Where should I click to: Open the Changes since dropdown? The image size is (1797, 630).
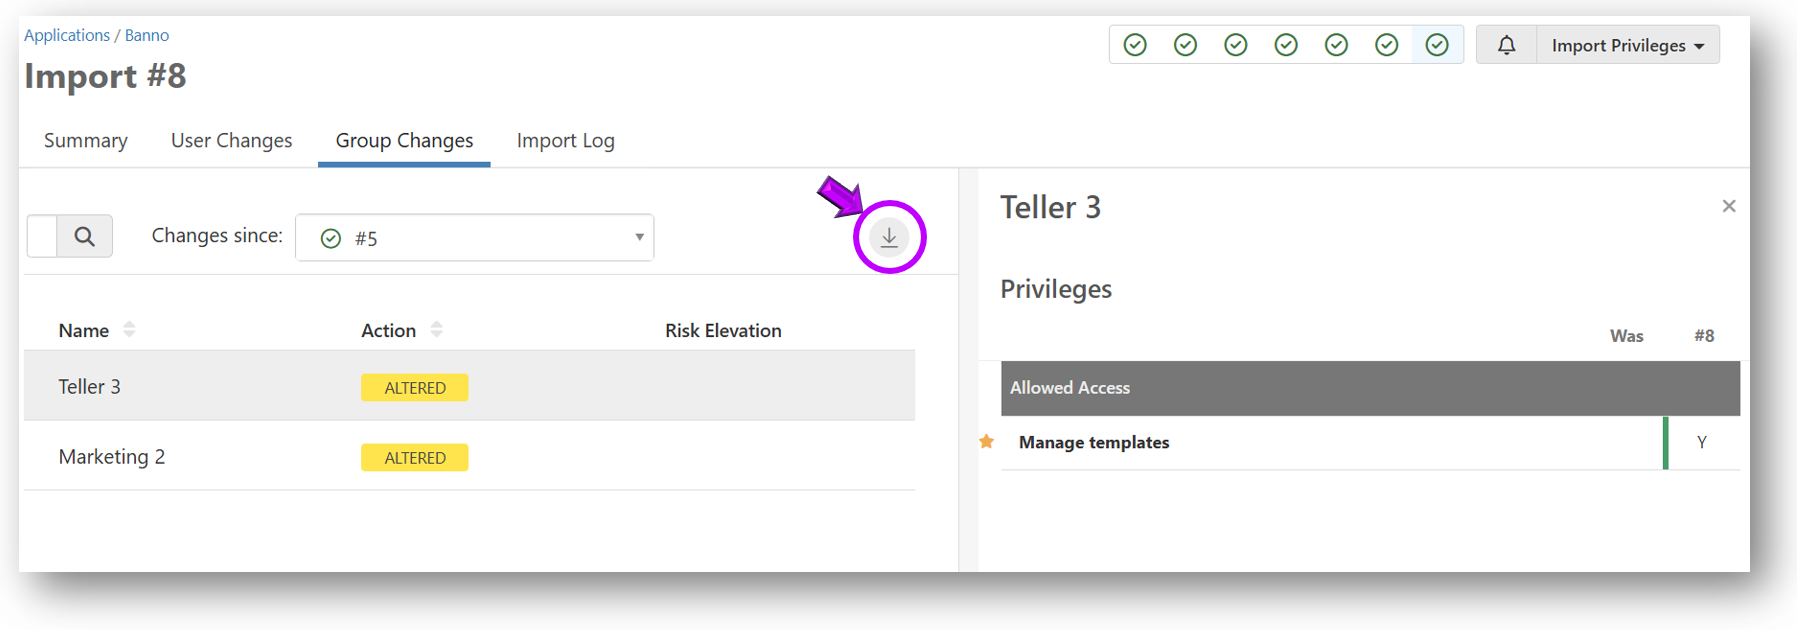click(475, 238)
